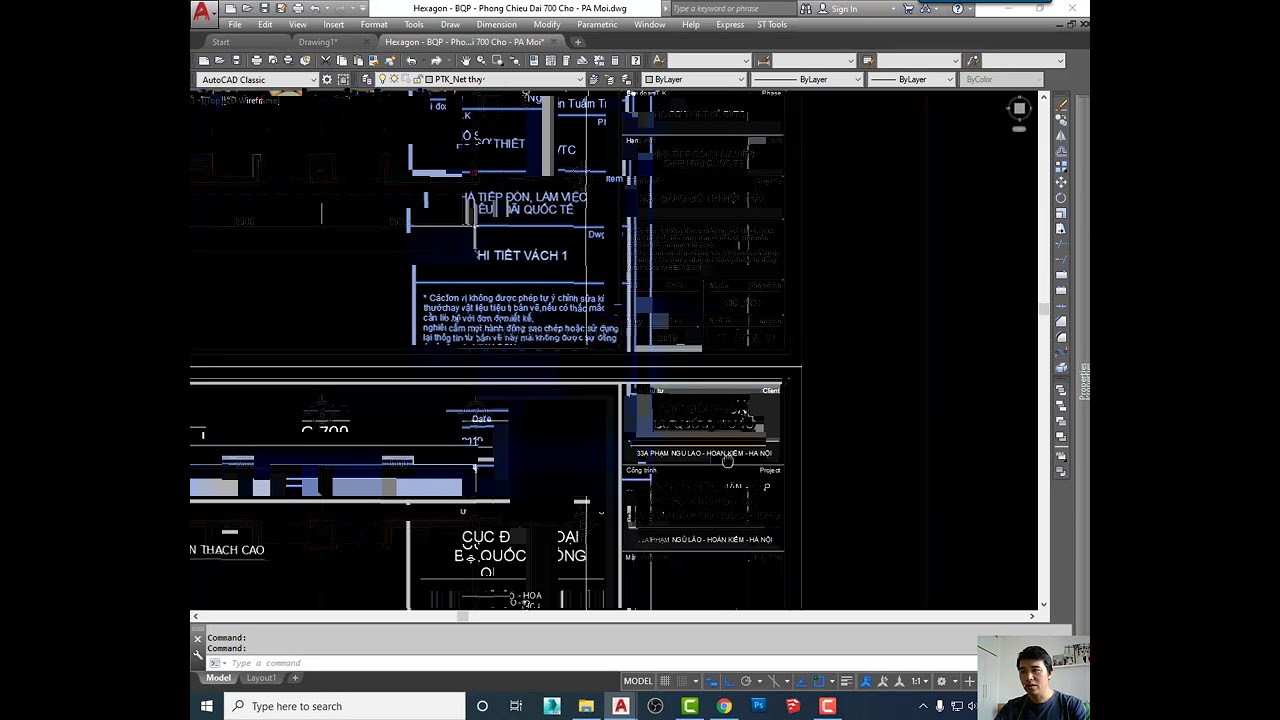
Task: Toggle annotation visibility icon in status bar
Action: [x=865, y=681]
